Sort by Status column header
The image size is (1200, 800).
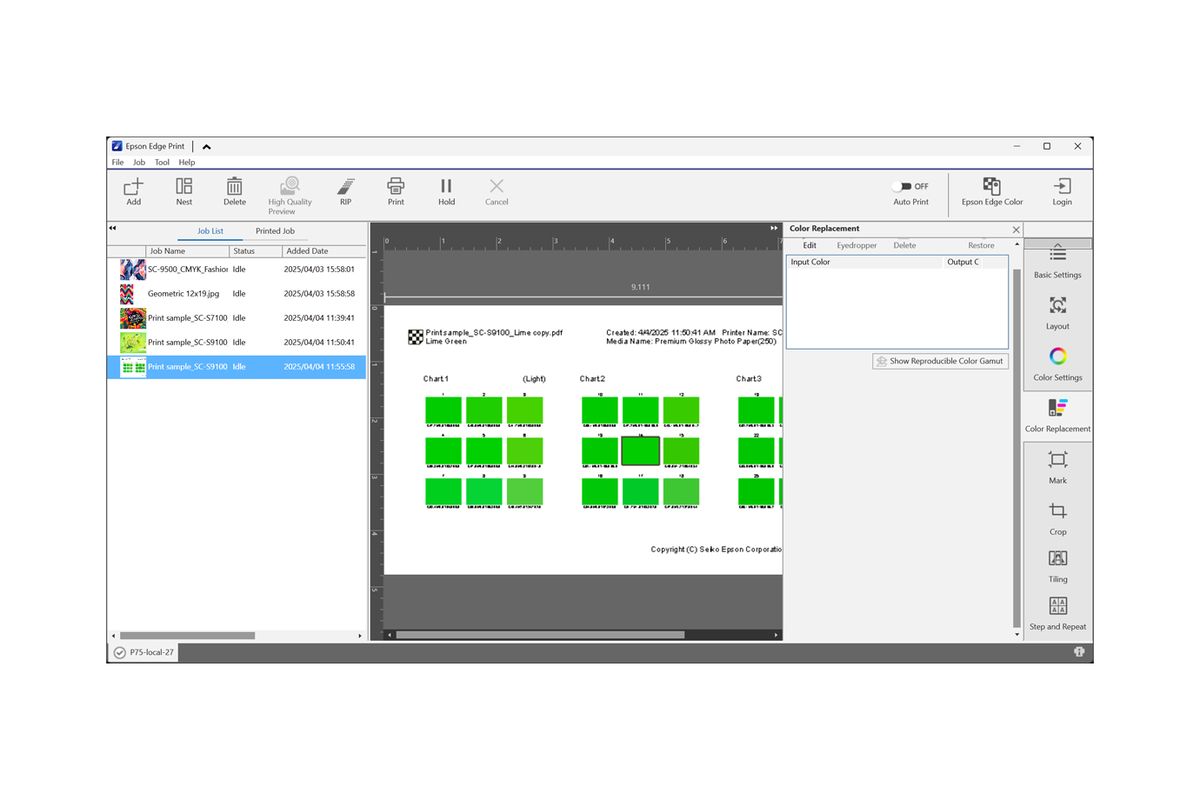coord(255,251)
